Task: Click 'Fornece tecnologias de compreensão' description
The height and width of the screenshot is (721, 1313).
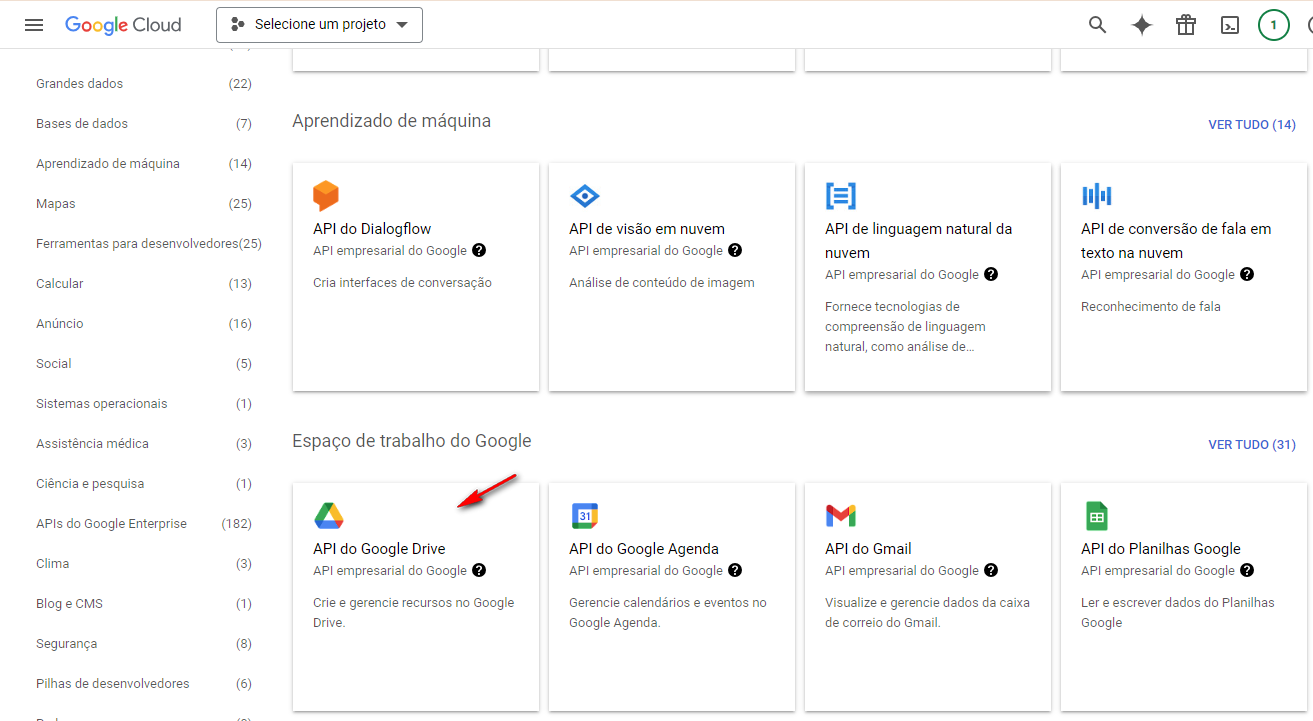Action: (x=905, y=327)
